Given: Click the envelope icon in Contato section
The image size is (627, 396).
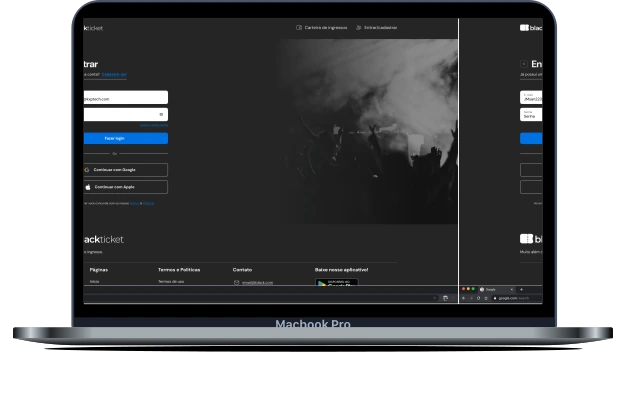Looking at the screenshot, I should pyautogui.click(x=237, y=282).
